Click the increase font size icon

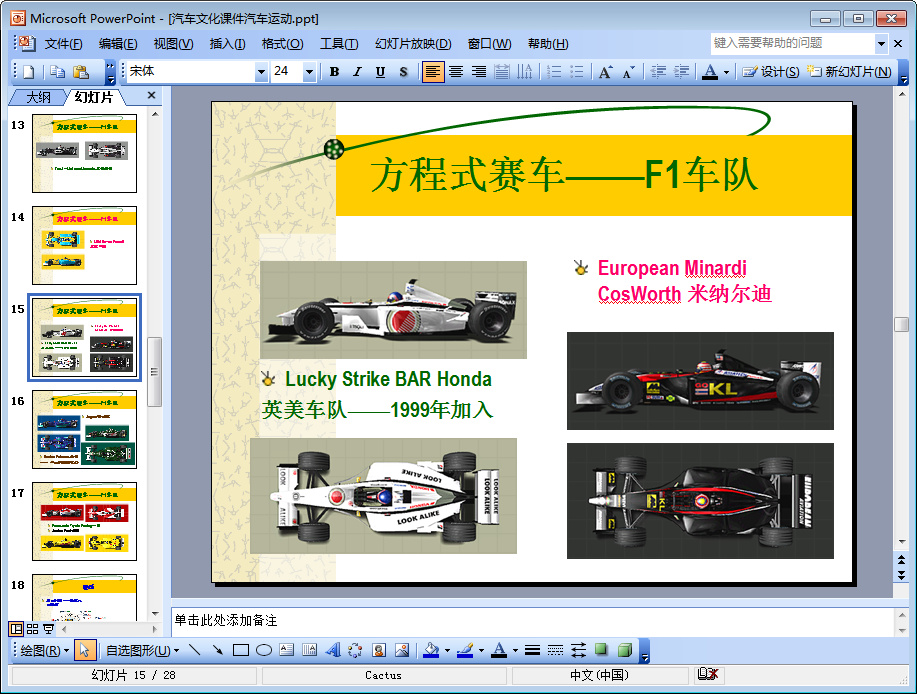[605, 72]
